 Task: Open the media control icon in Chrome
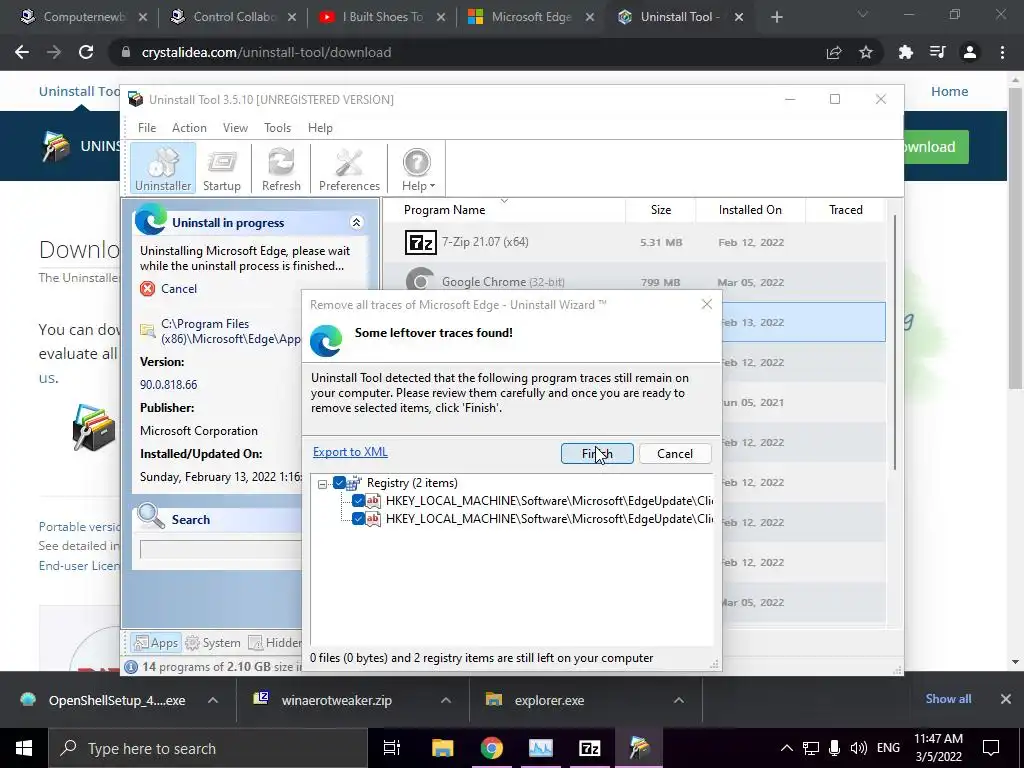click(937, 52)
